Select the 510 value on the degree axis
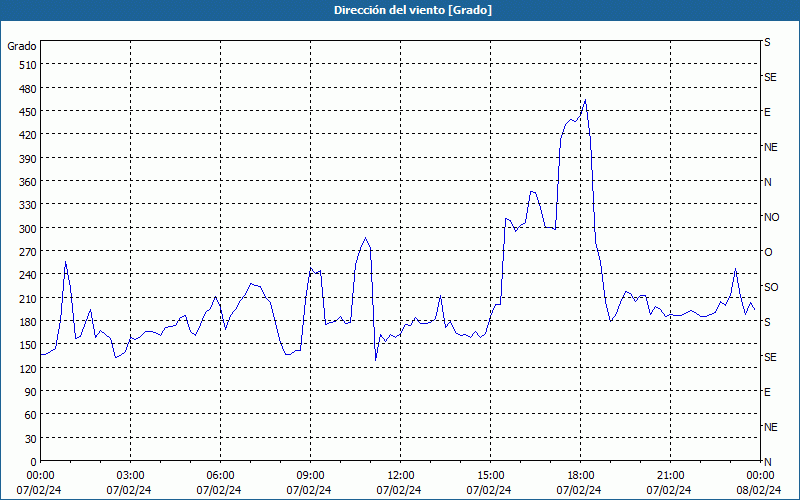 [x=29, y=65]
